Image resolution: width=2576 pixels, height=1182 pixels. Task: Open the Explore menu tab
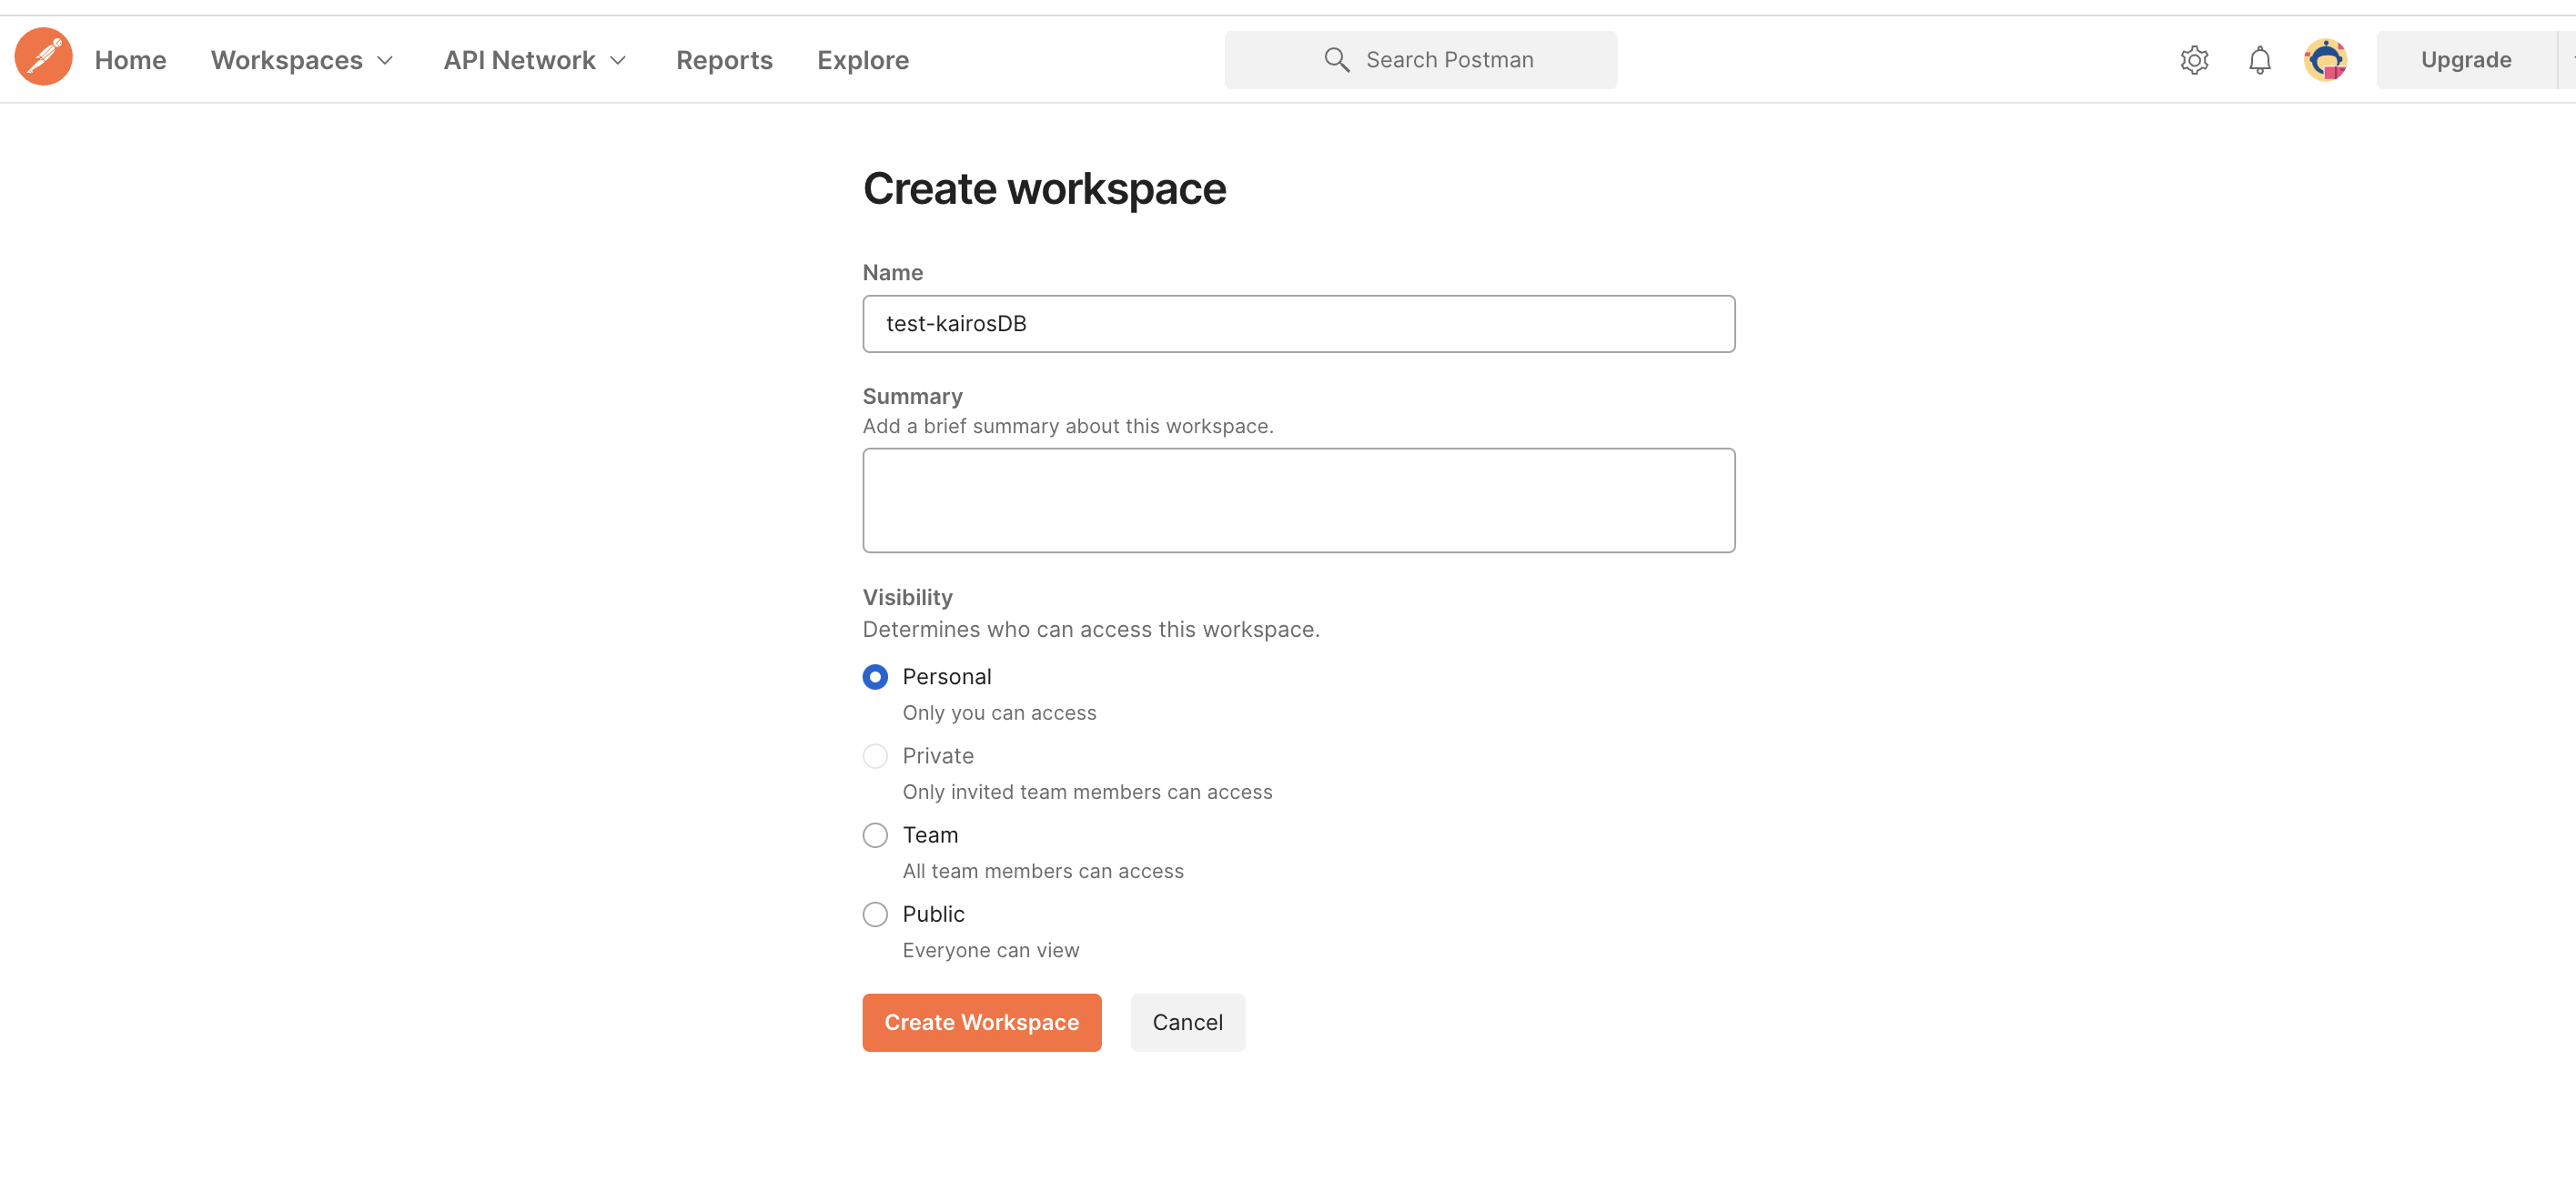tap(863, 57)
